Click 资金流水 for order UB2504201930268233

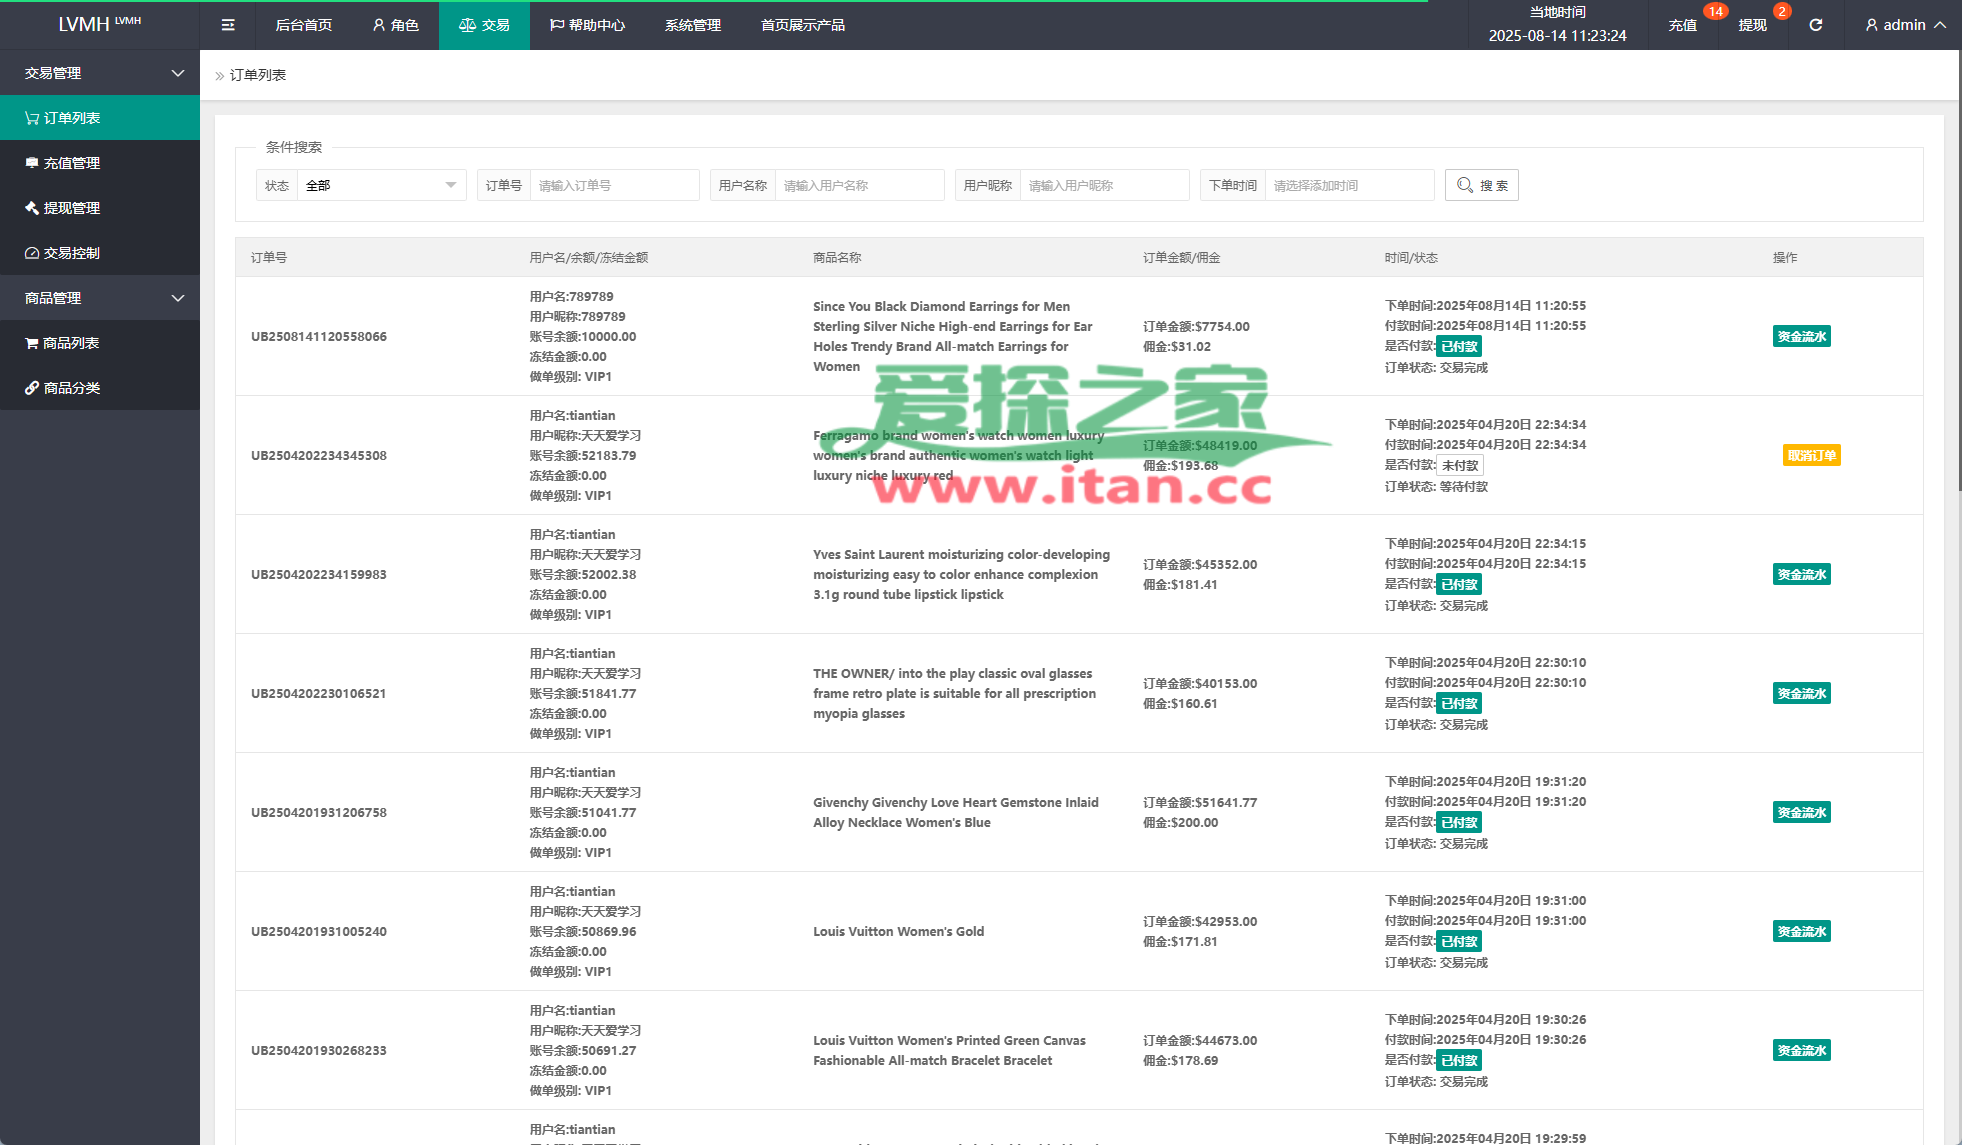tap(1801, 1050)
